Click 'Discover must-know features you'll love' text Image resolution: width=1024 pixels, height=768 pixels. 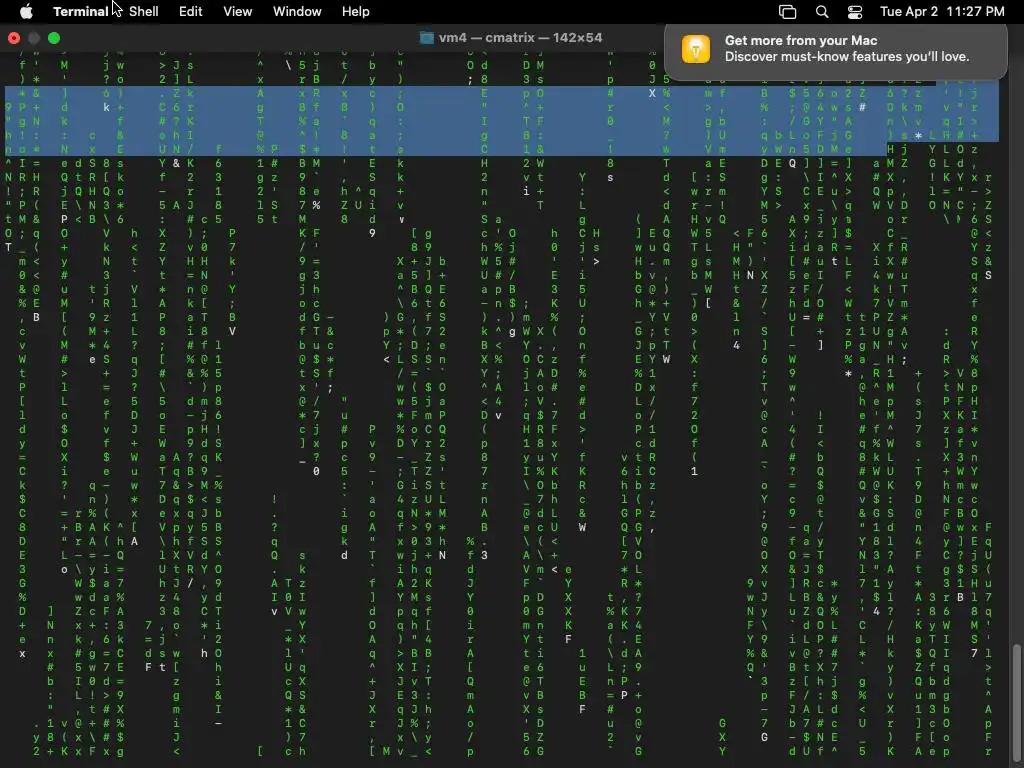click(847, 57)
